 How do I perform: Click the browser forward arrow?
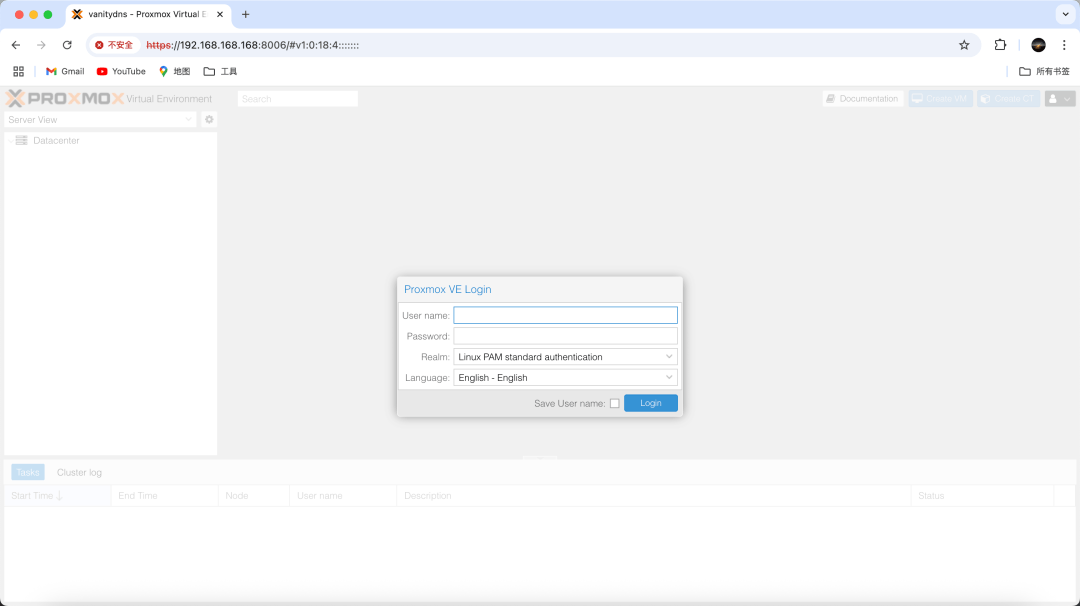pyautogui.click(x=41, y=45)
